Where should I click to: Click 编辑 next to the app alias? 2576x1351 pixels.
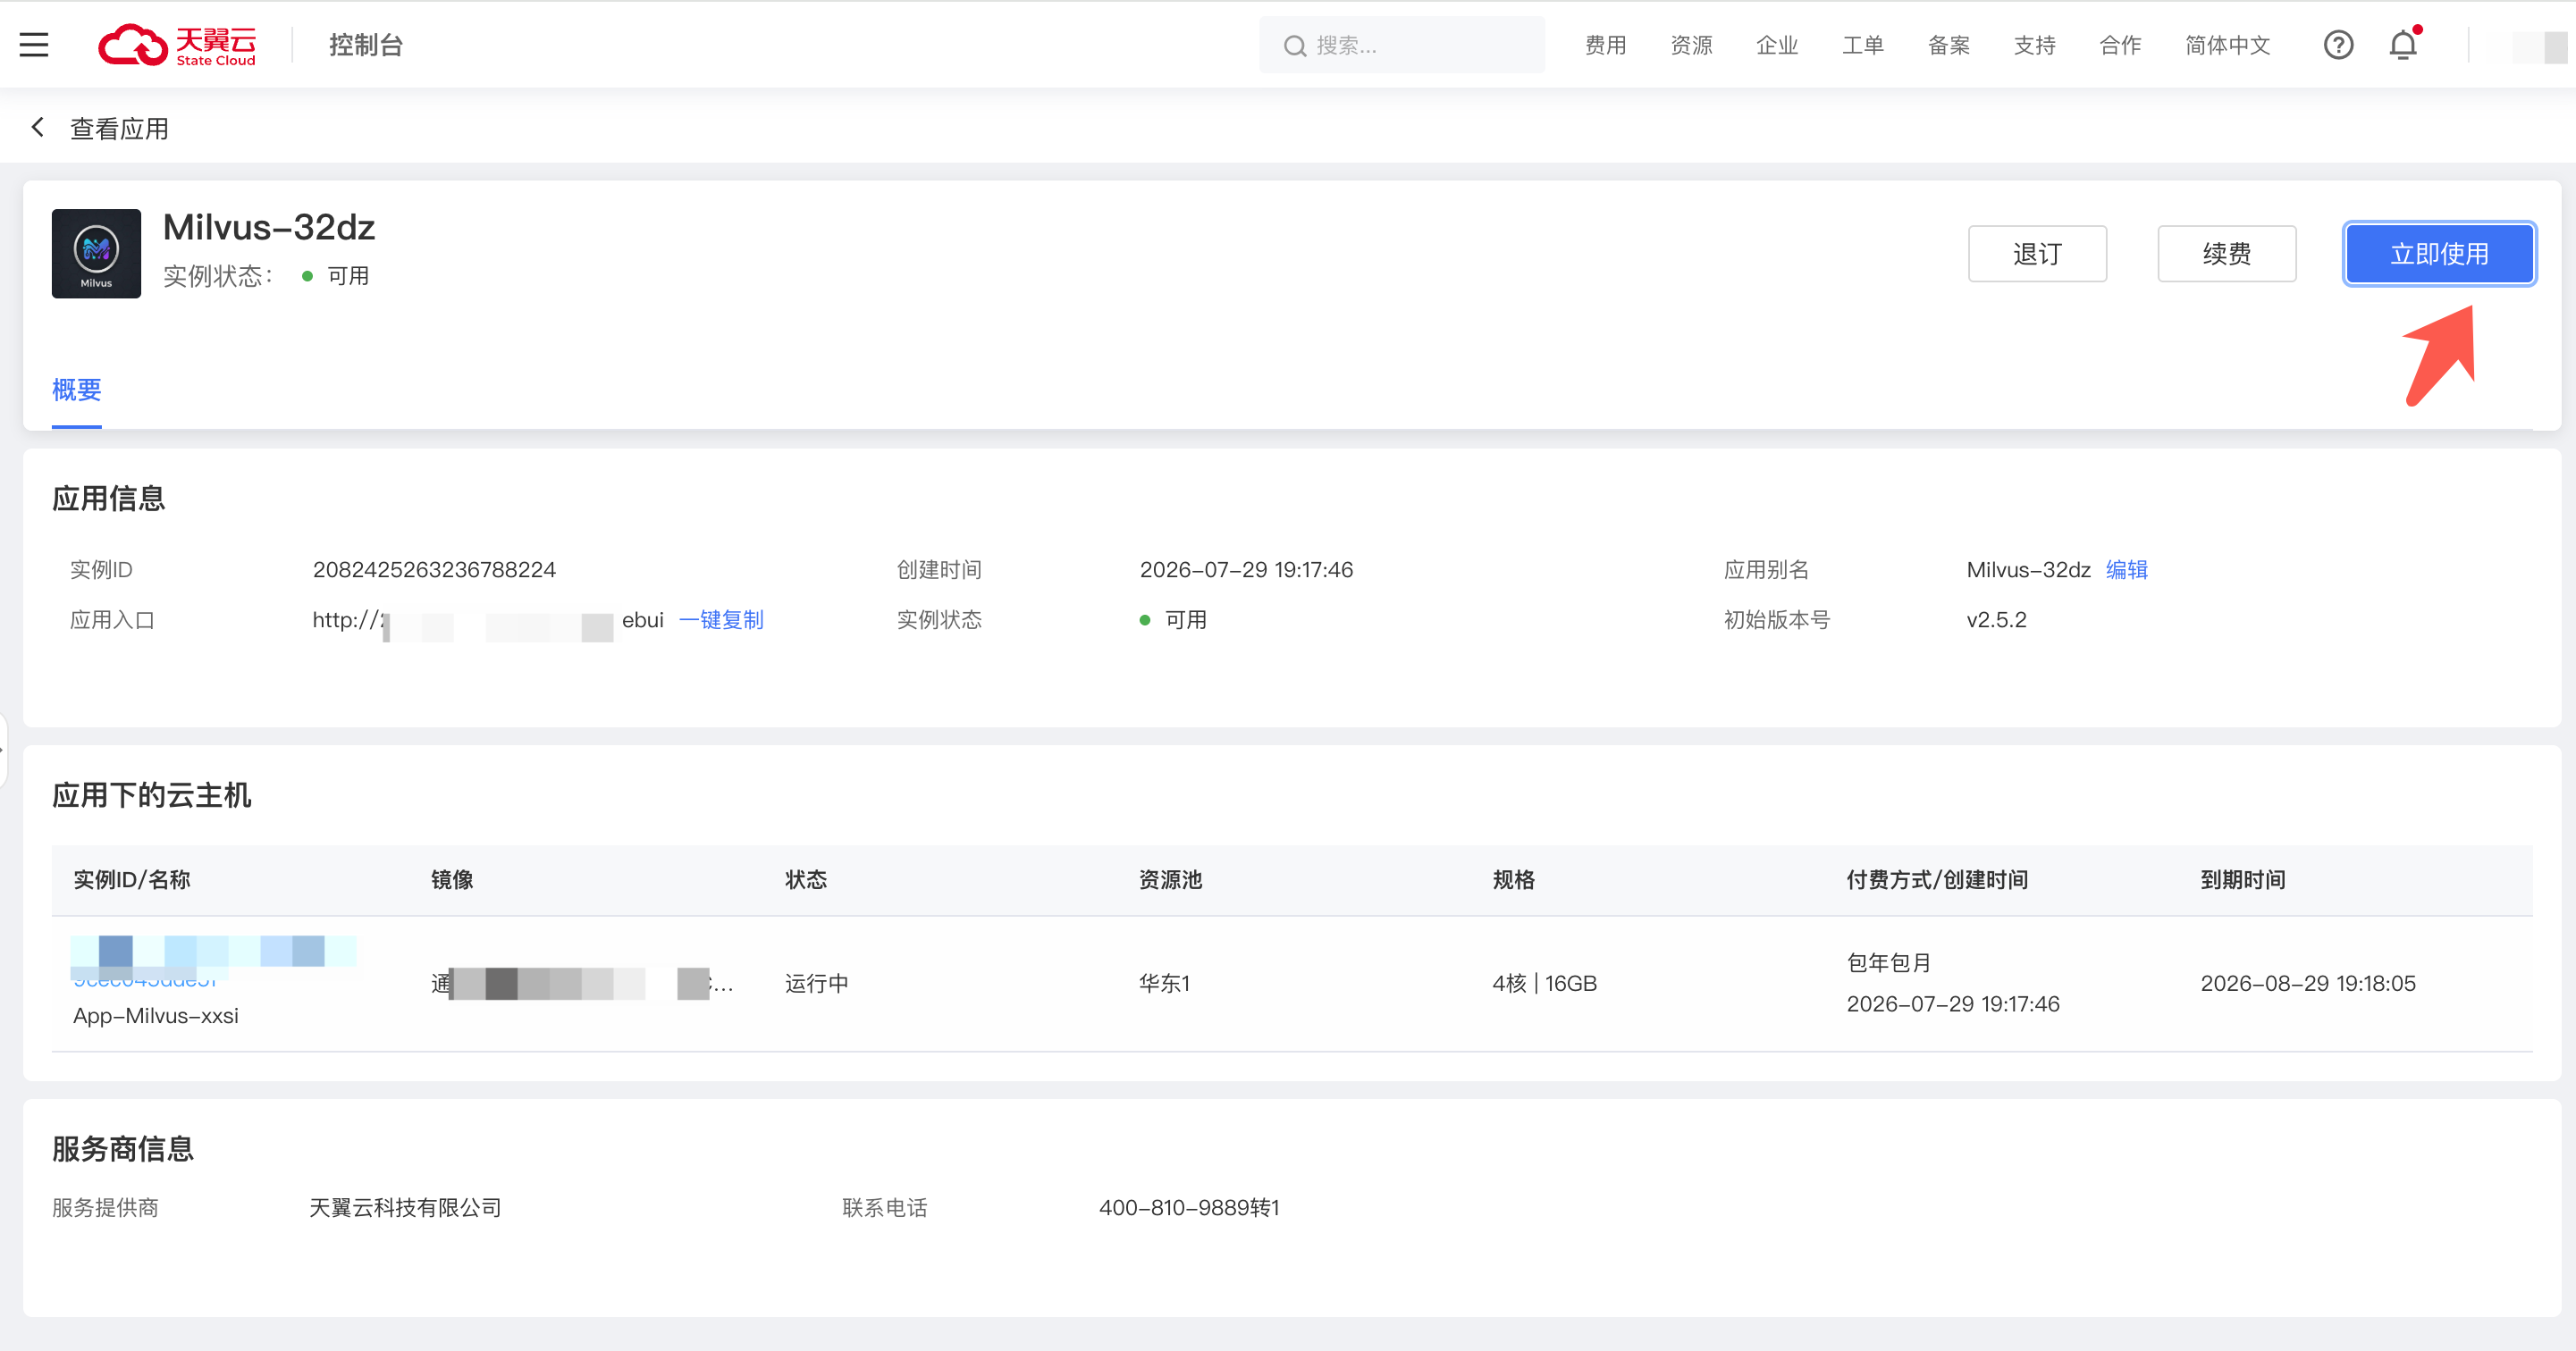(x=2127, y=570)
